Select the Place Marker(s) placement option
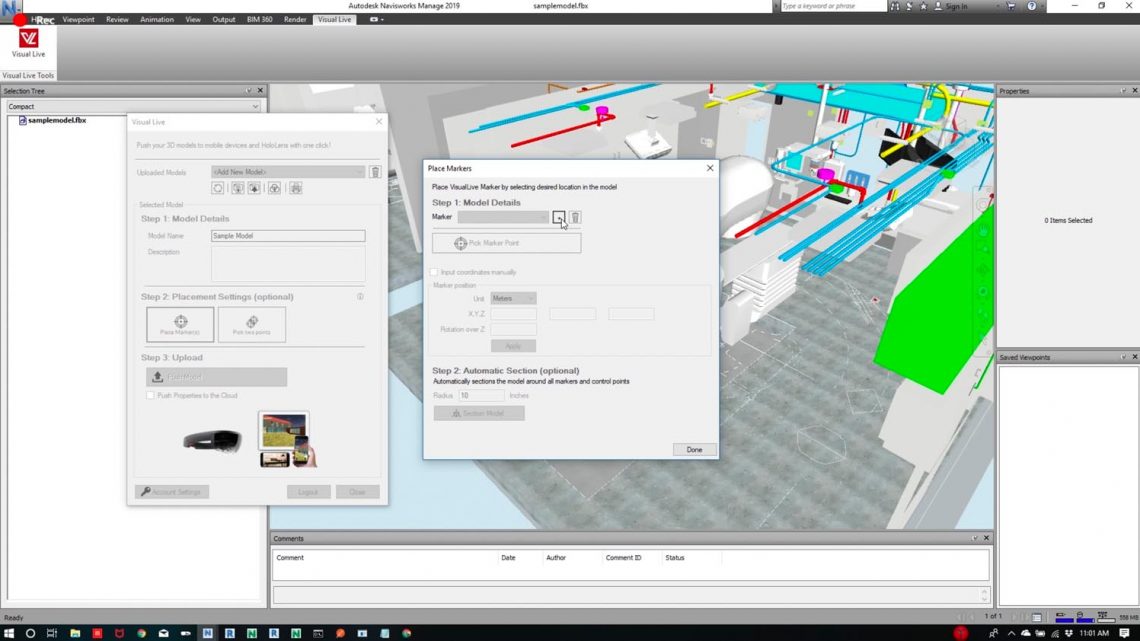The width and height of the screenshot is (1140, 641). 180,323
